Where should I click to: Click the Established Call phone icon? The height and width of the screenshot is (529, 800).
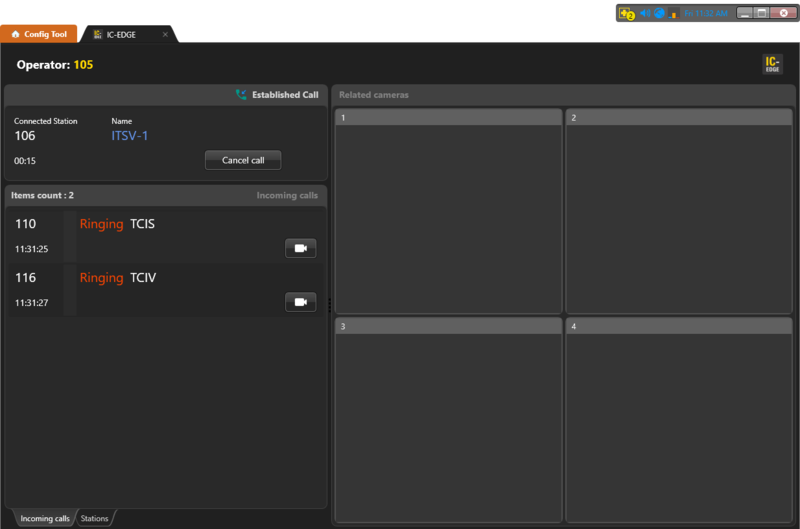(x=241, y=94)
